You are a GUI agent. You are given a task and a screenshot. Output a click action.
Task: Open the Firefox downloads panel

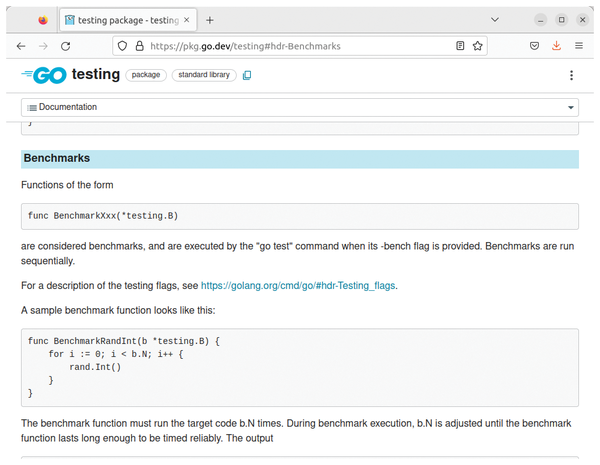click(x=556, y=46)
